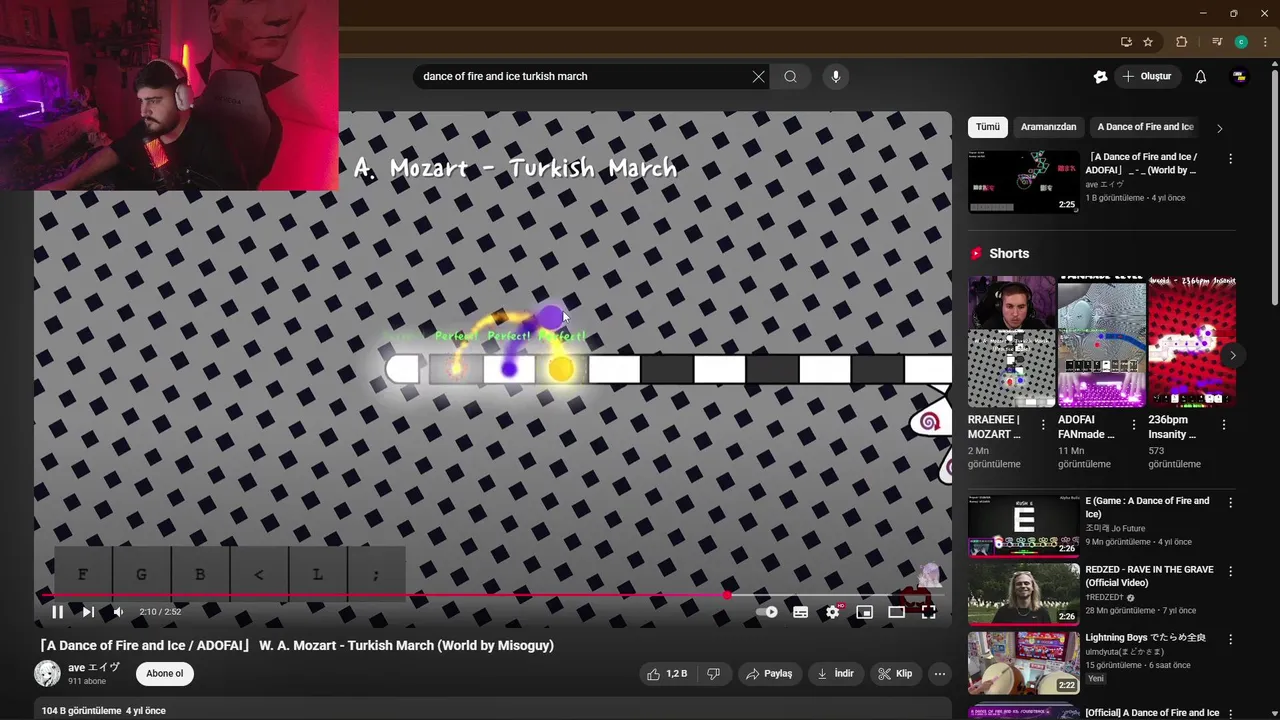Click the video title below the player
This screenshot has width=1280, height=720.
pyautogui.click(x=296, y=646)
